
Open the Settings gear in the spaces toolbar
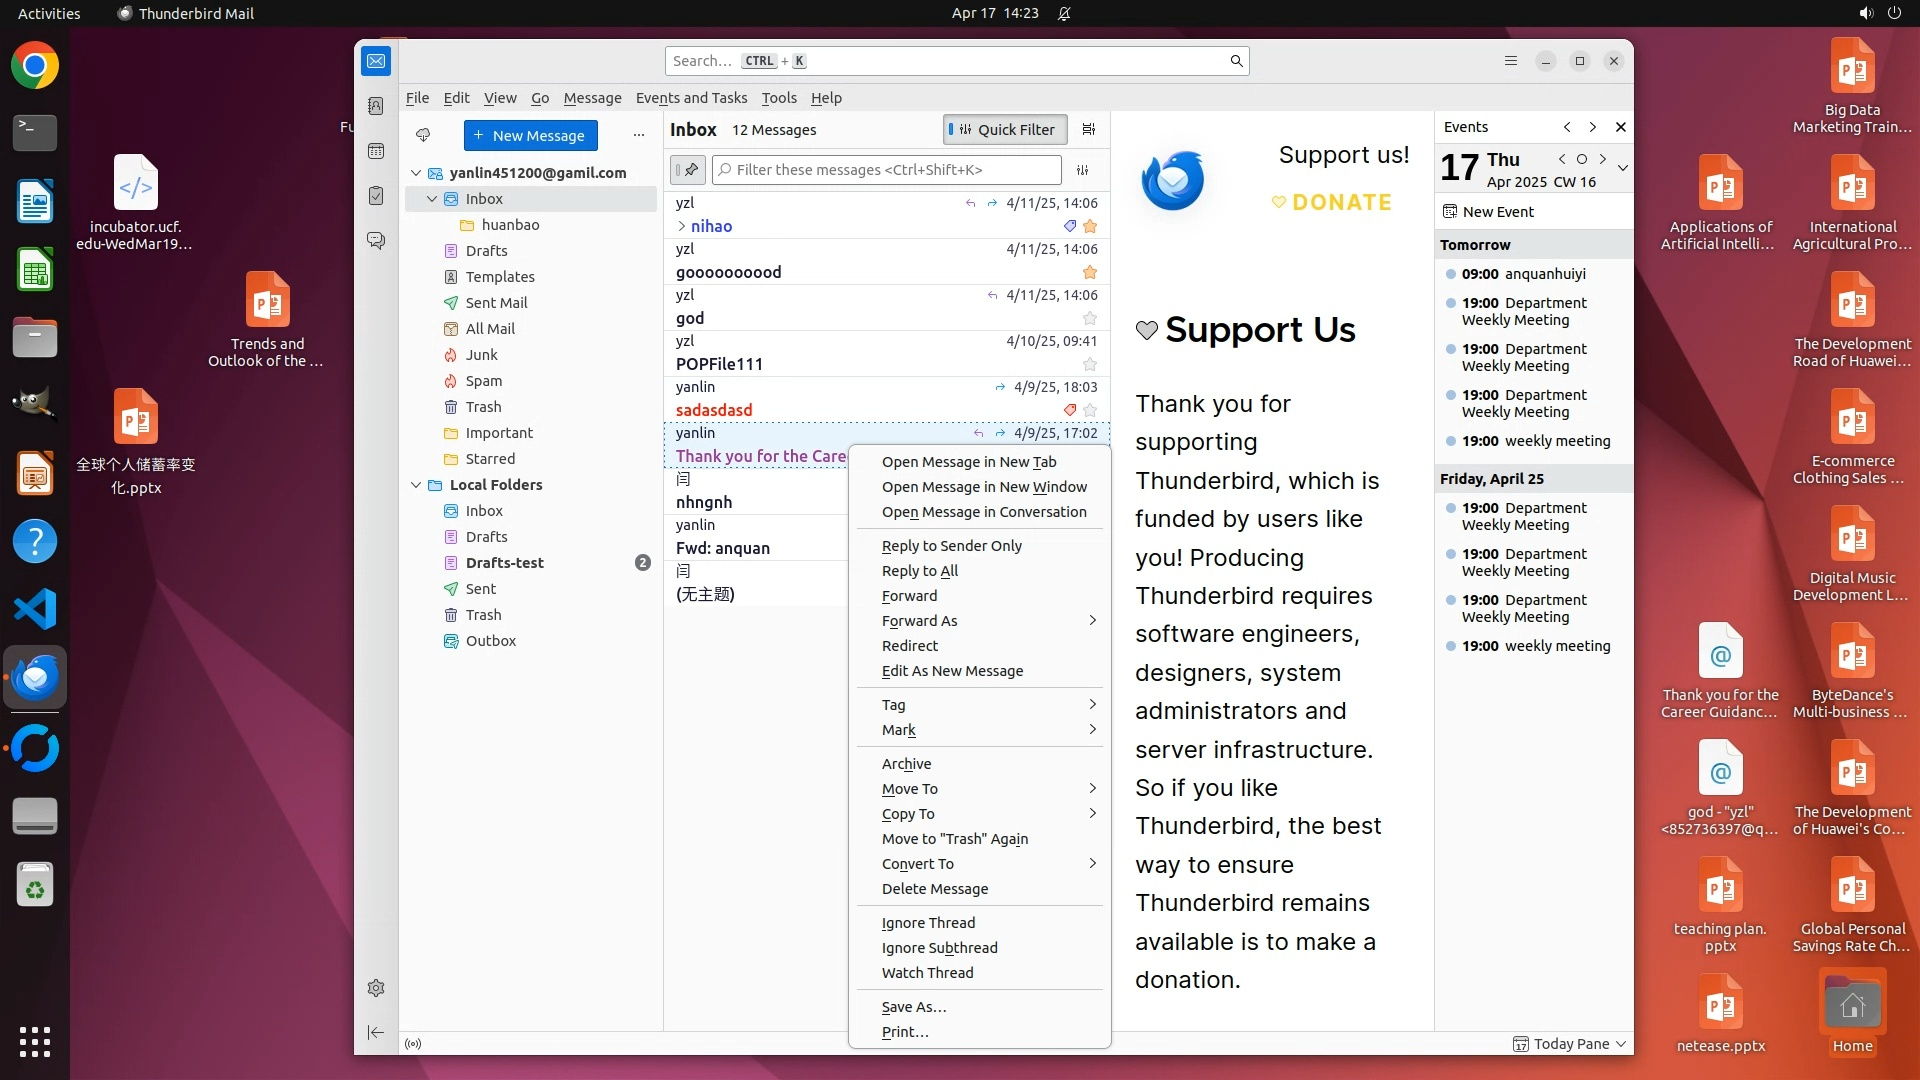376,988
